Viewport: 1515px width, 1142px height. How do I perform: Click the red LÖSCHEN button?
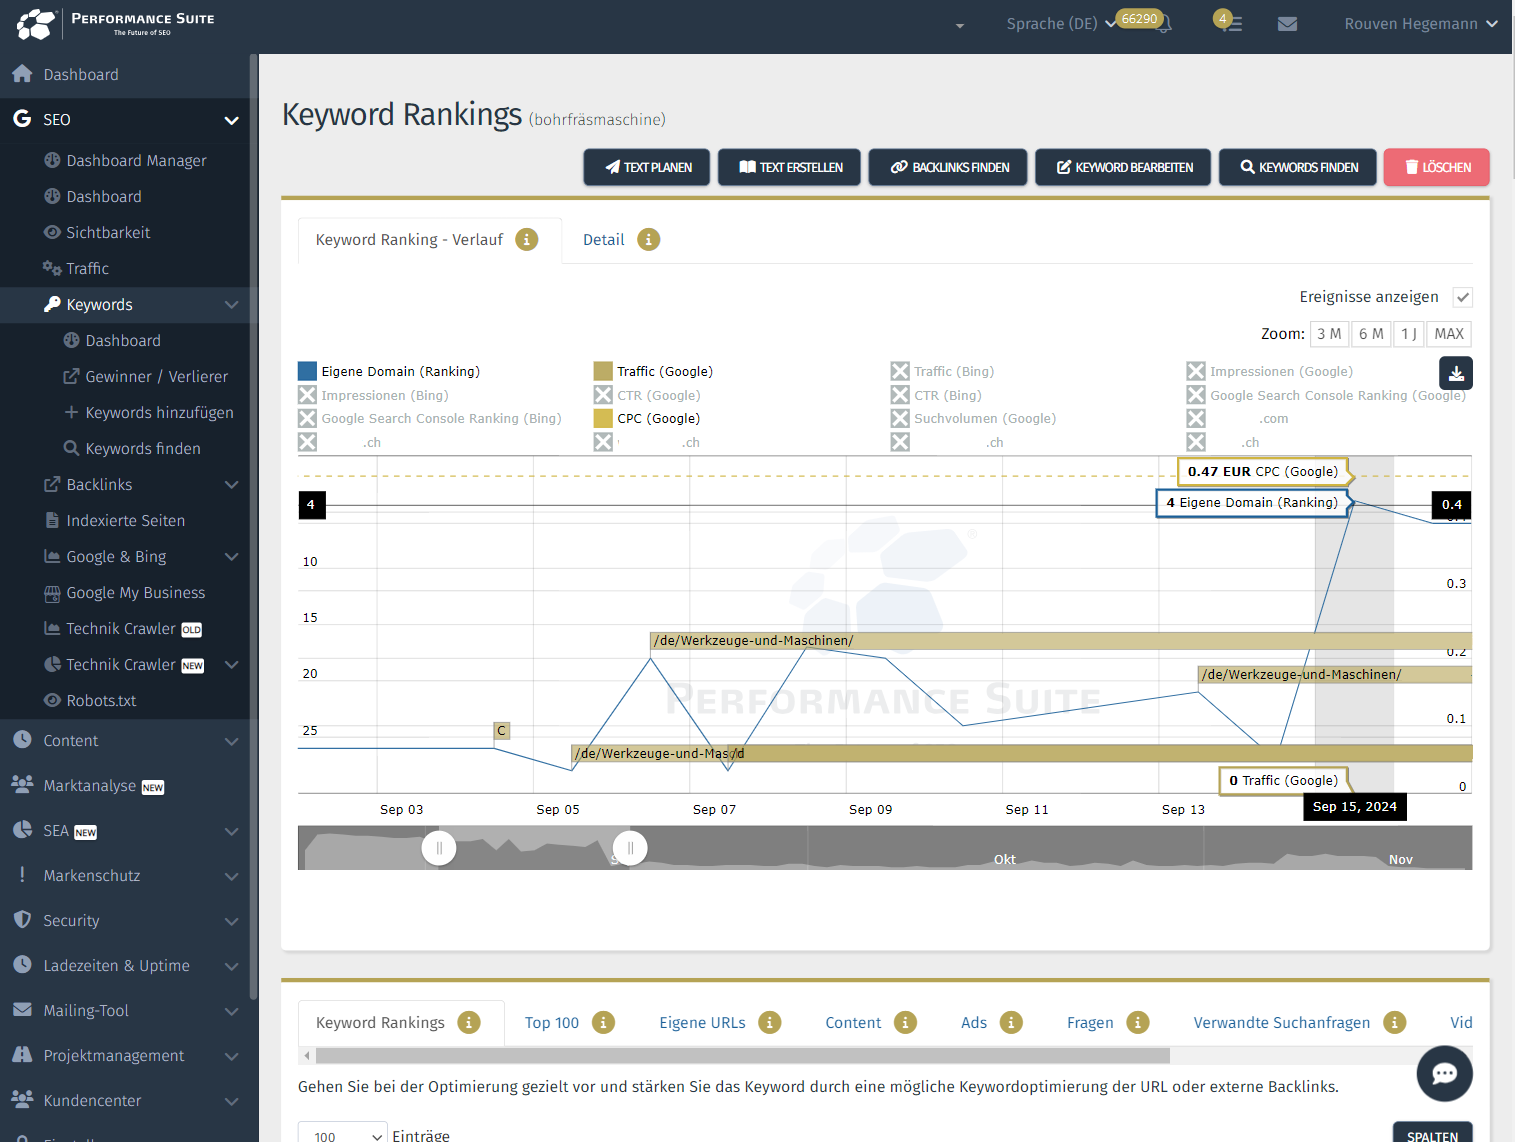(x=1437, y=167)
